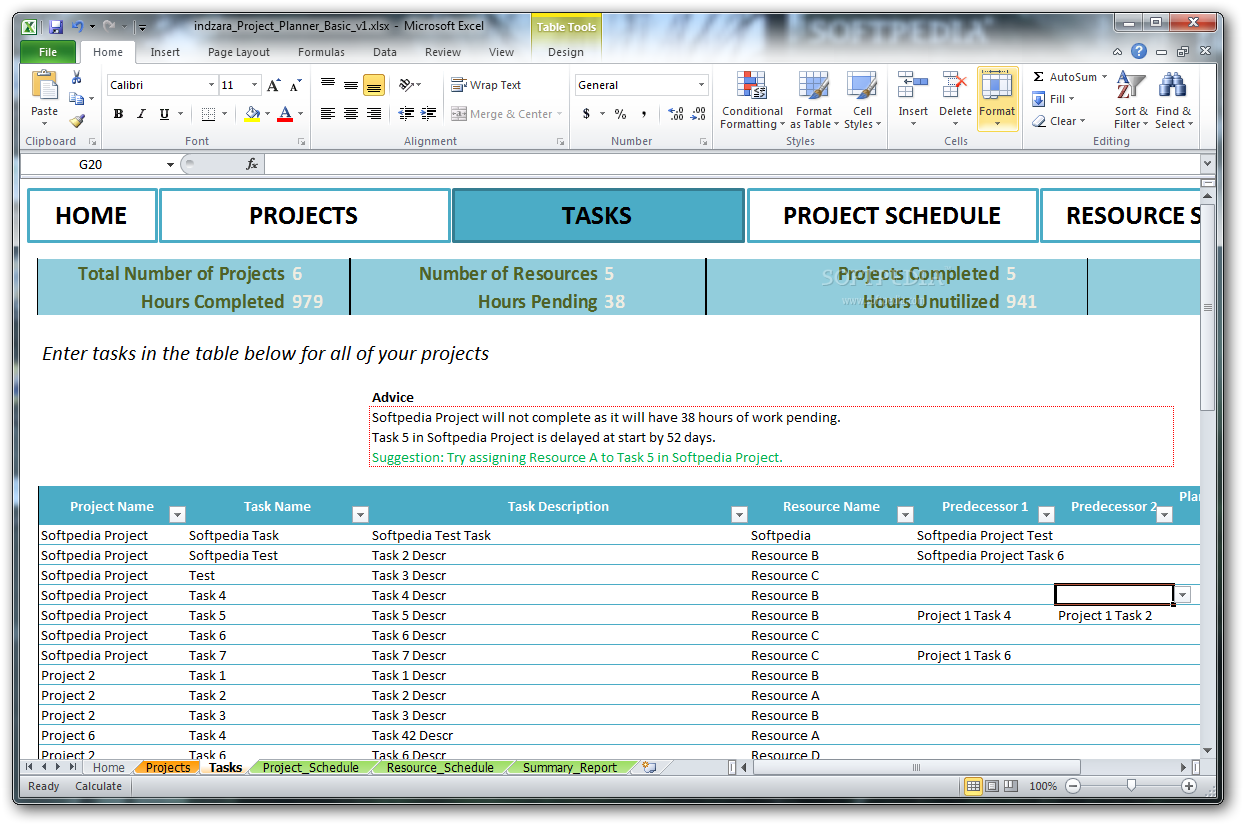
Task: Click the TASKS navigation button
Action: point(597,216)
